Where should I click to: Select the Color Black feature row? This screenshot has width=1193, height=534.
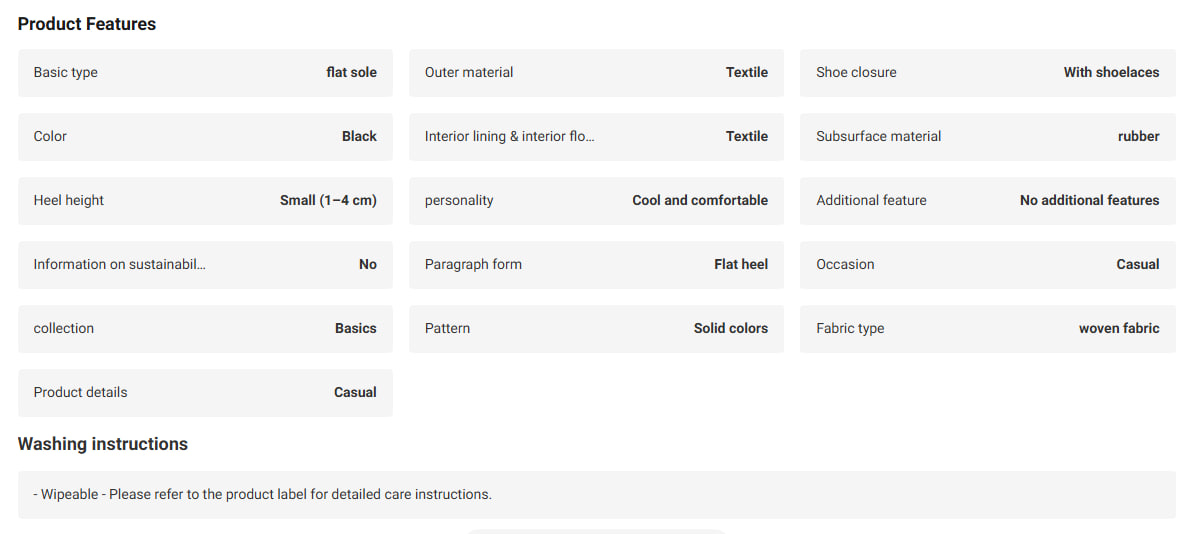[205, 137]
